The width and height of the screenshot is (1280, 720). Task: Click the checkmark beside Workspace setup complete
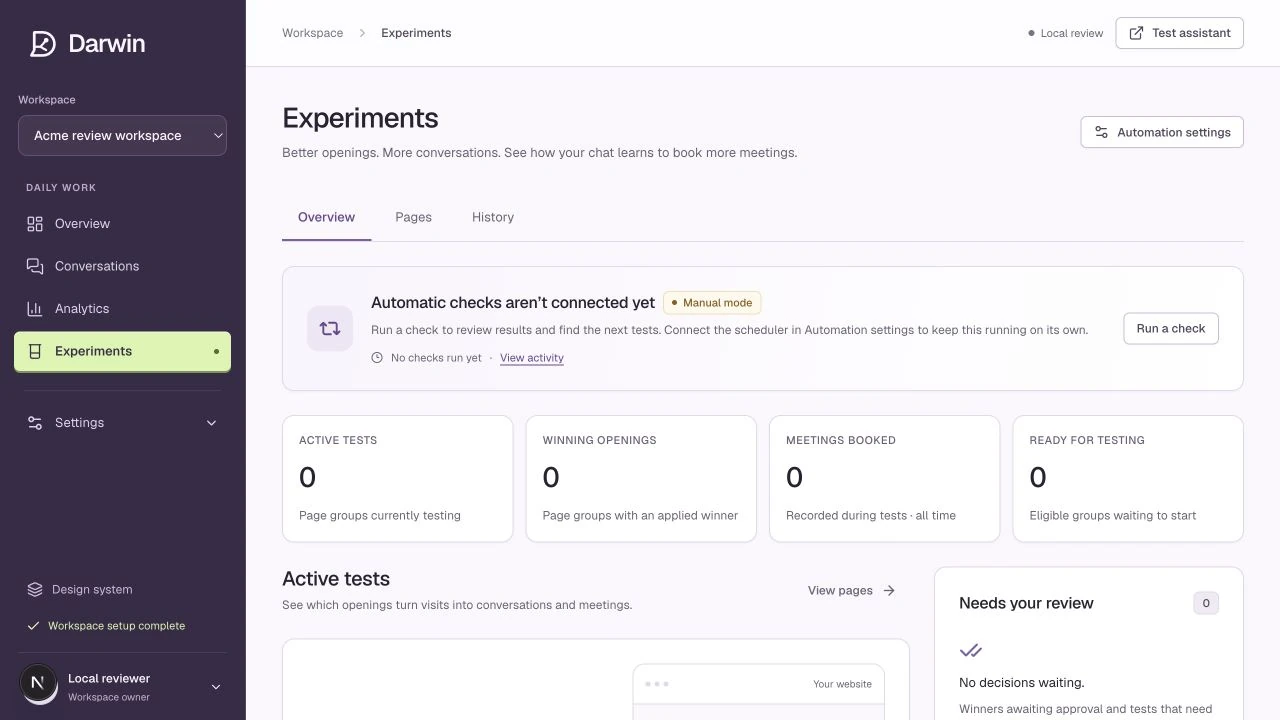[x=34, y=626]
